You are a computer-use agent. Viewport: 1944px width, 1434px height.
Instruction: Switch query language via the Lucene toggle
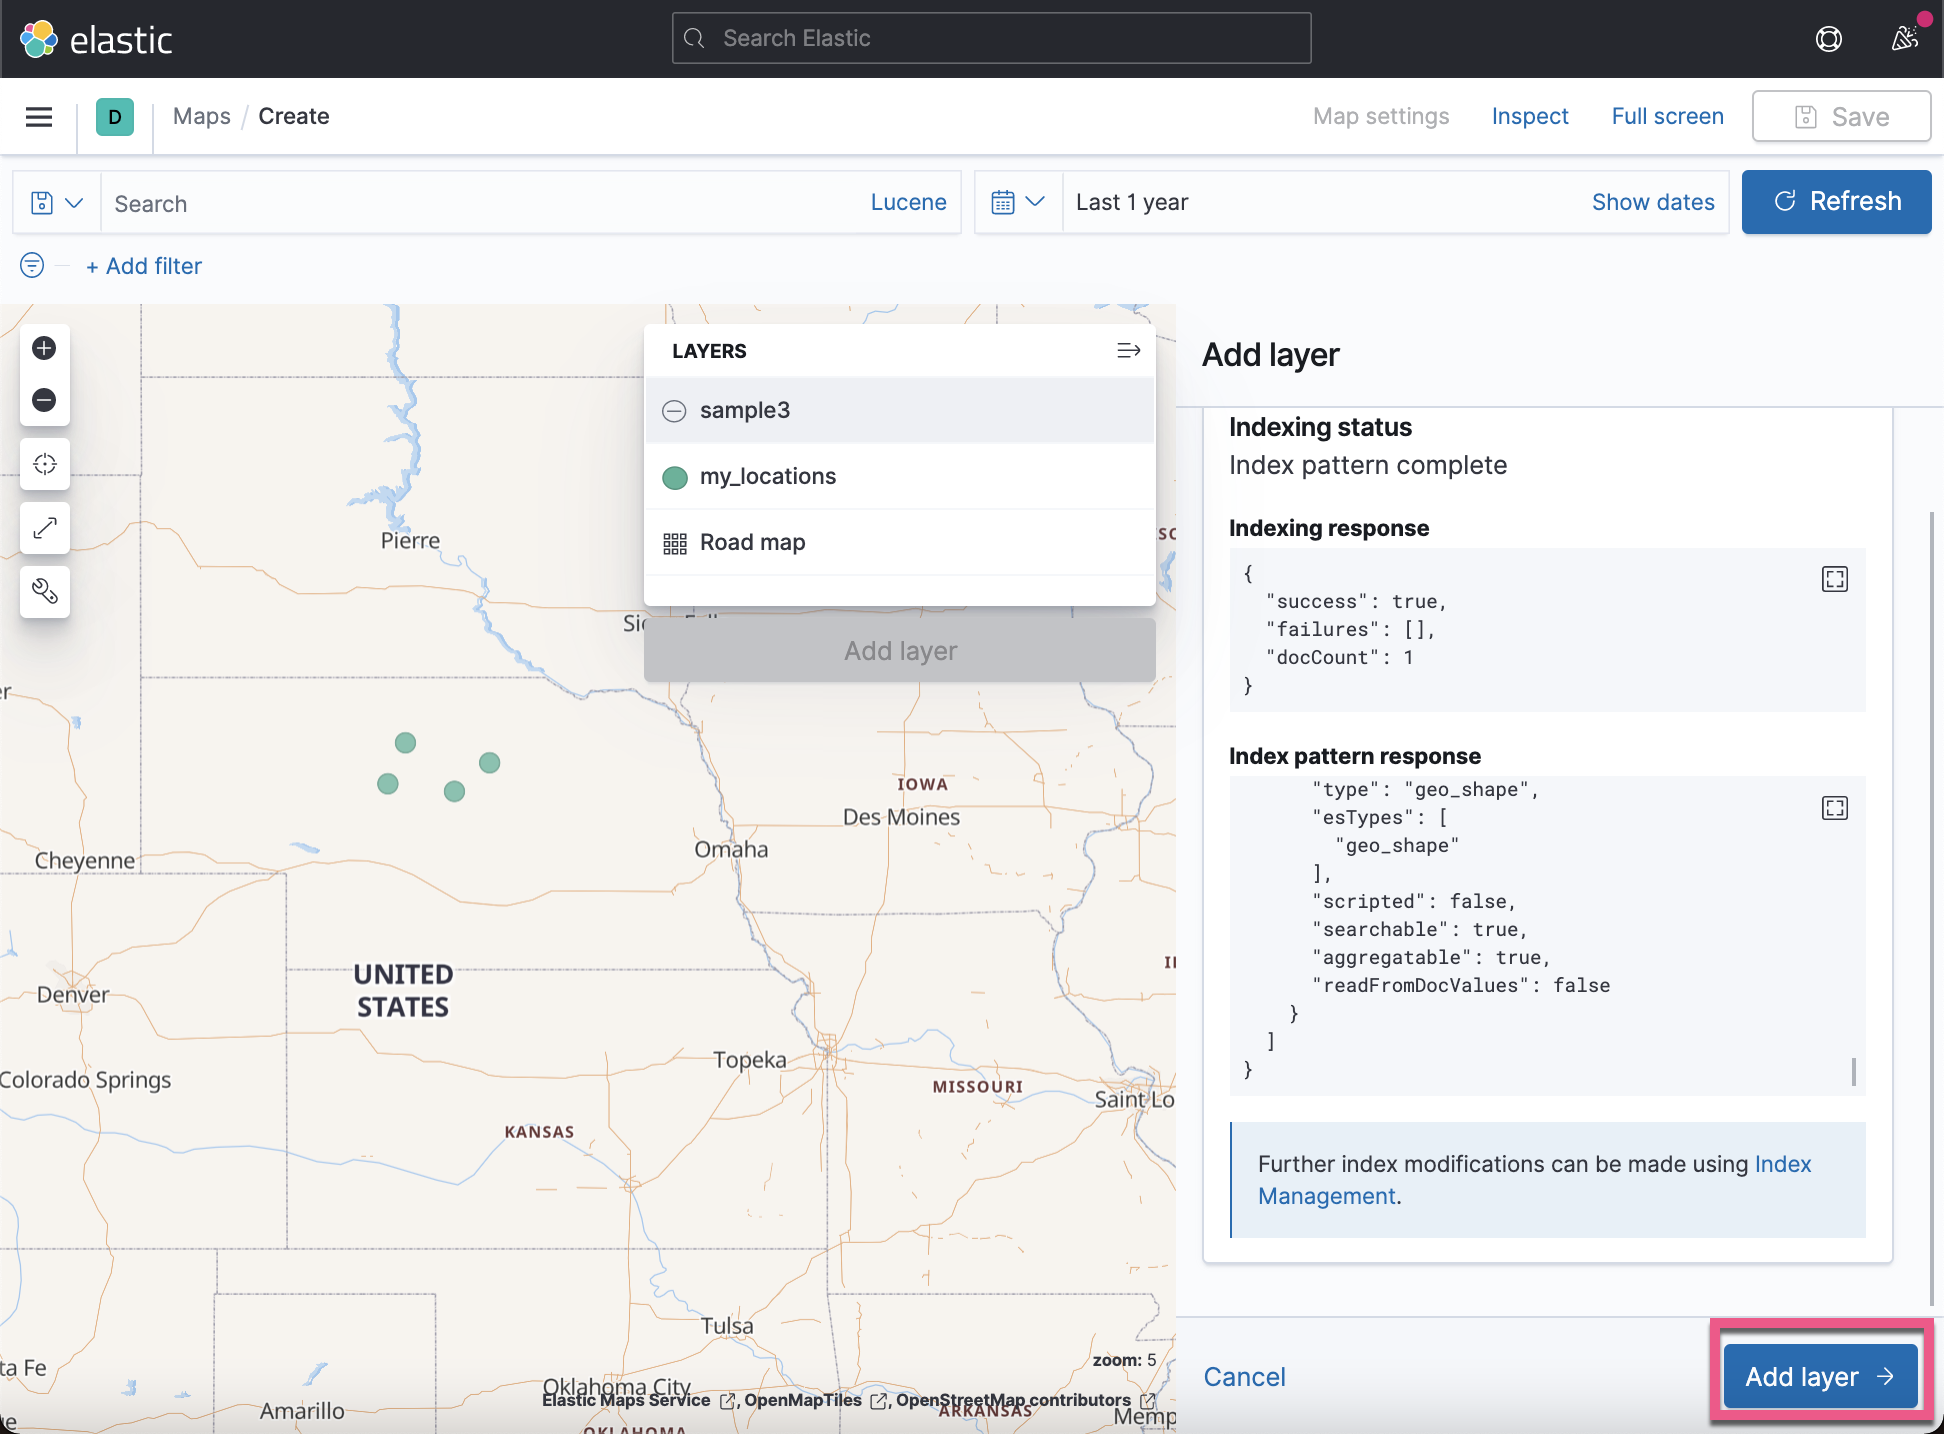coord(908,201)
